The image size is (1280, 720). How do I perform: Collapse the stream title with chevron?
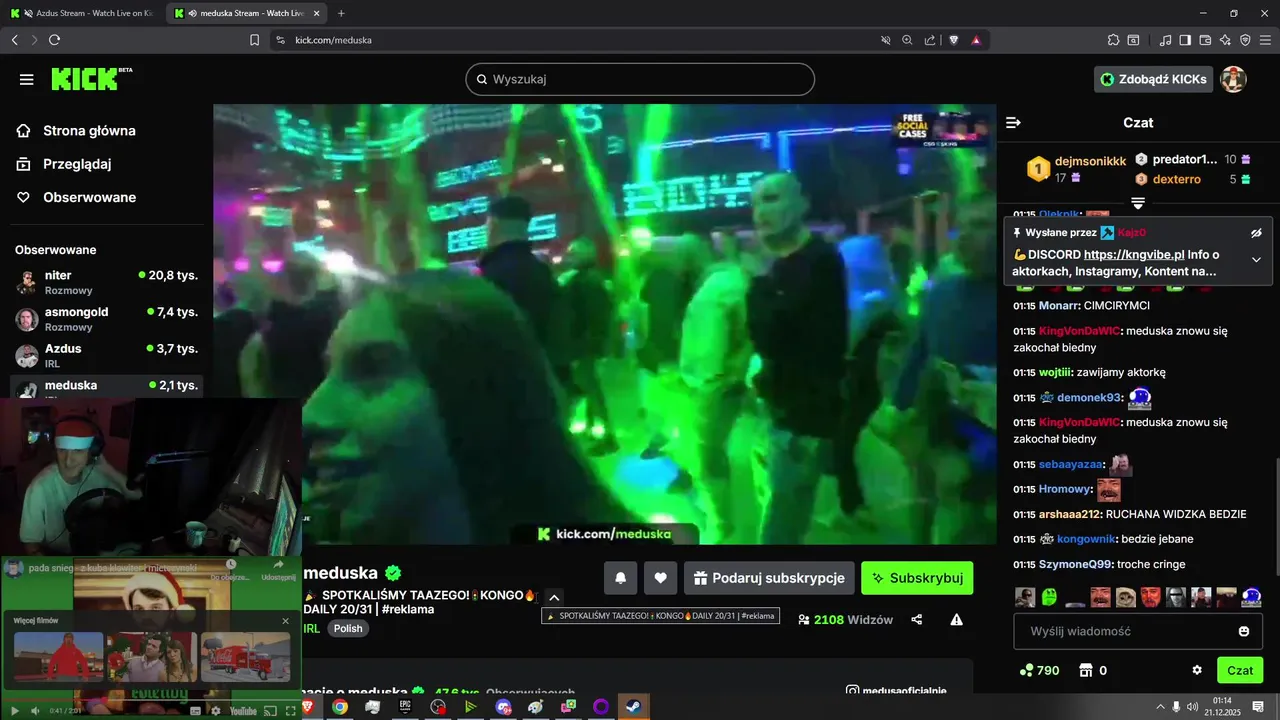pos(555,597)
